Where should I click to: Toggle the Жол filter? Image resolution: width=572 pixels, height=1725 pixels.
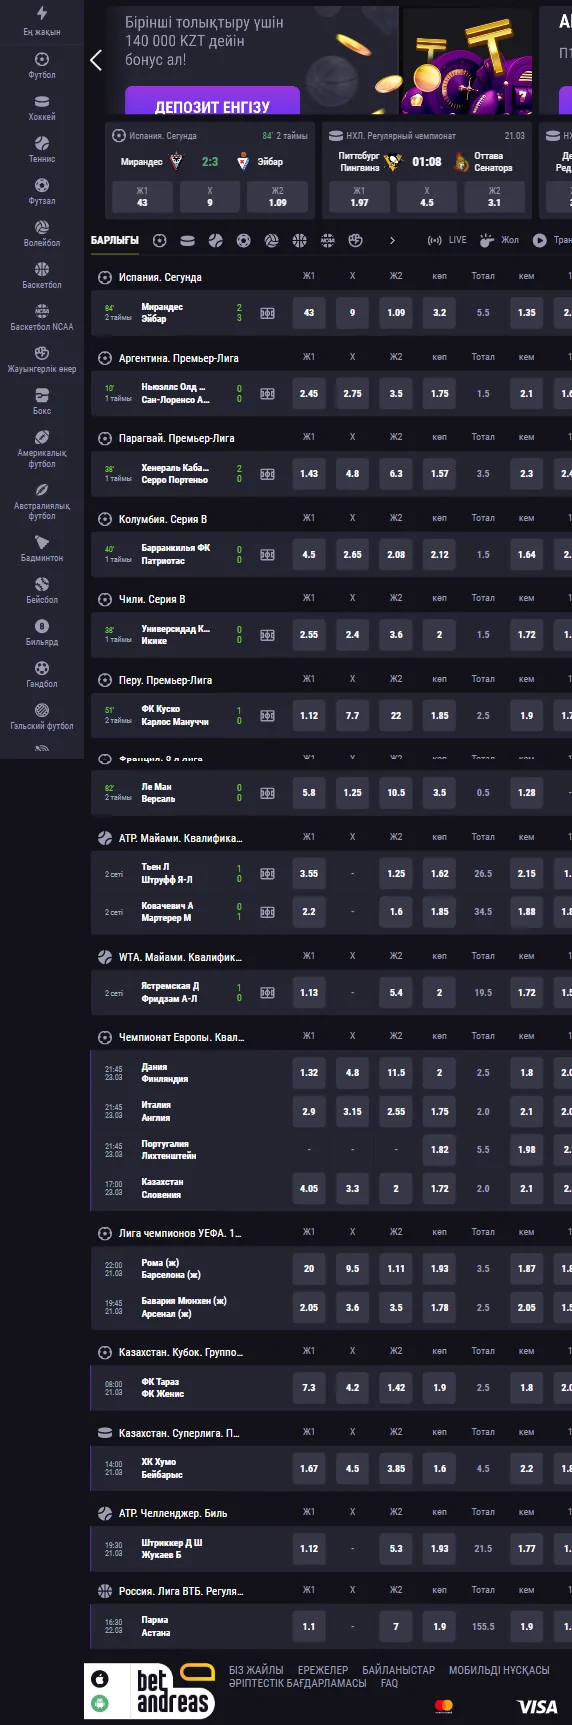(x=499, y=240)
